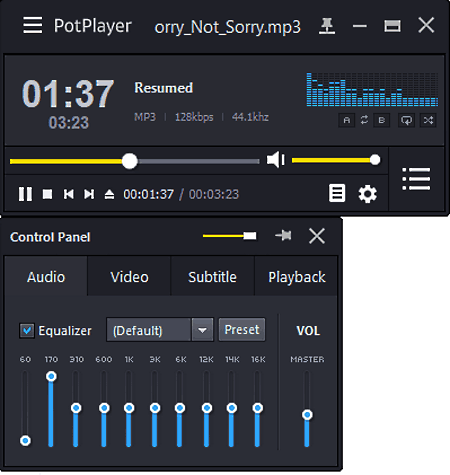The width and height of the screenshot is (450, 475).
Task: Toggle repeat playback mode icon
Action: (406, 120)
